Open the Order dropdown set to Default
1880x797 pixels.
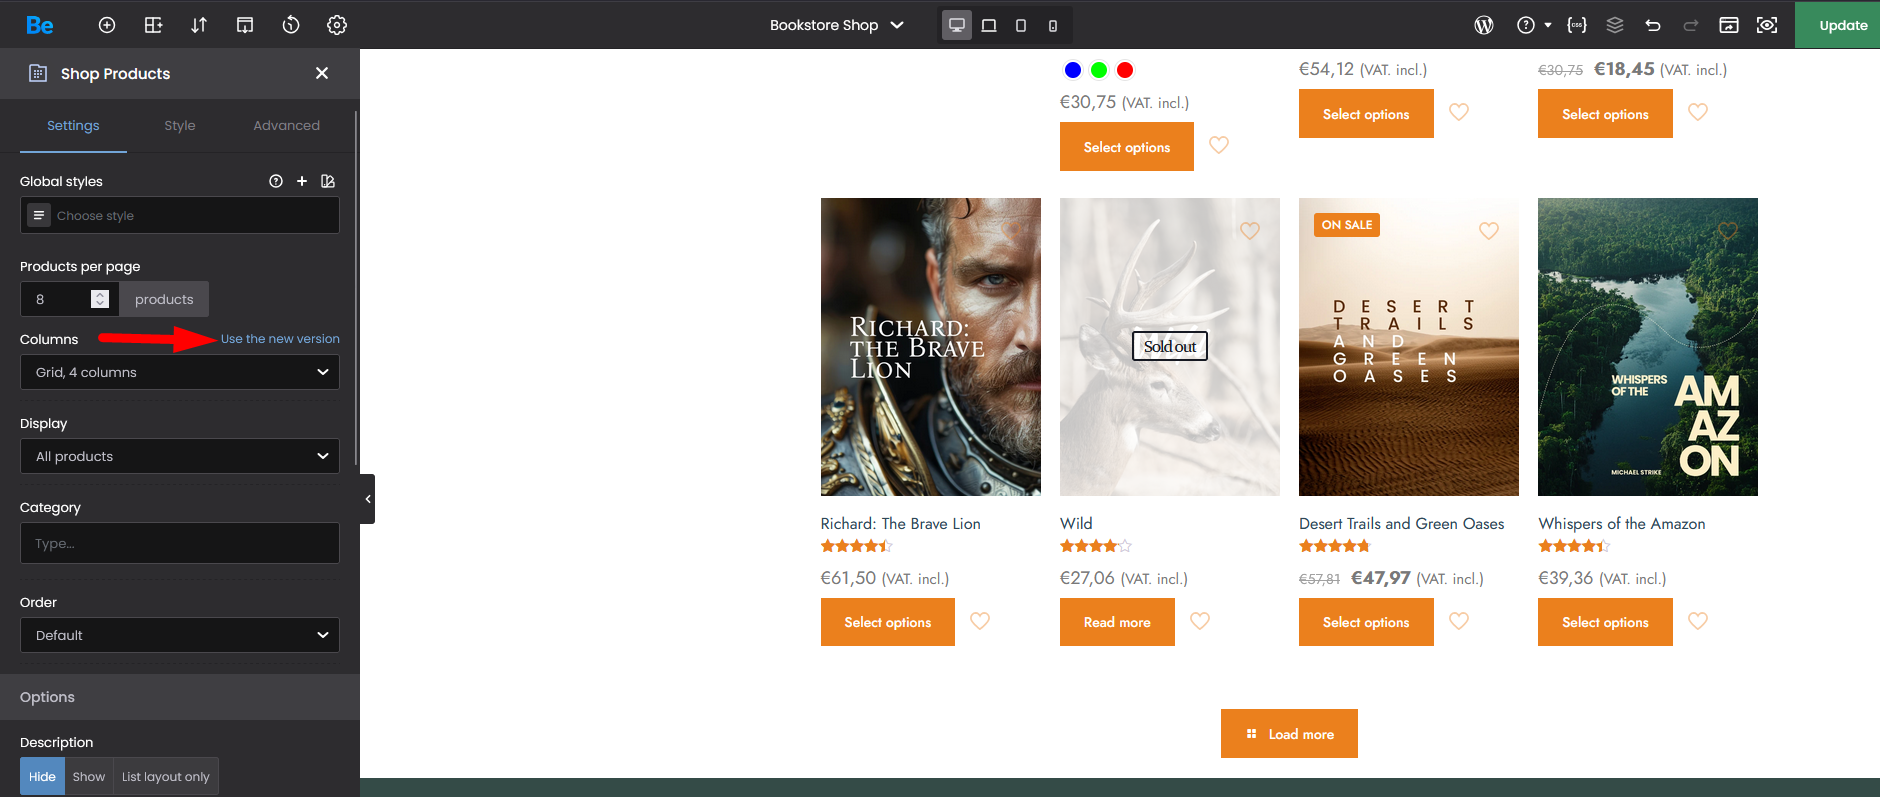click(x=180, y=635)
